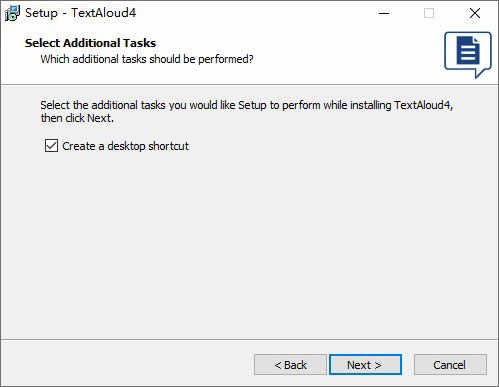499x387 pixels.
Task: Click 'Which additional tasks should be performed?' subtitle
Action: click(147, 59)
